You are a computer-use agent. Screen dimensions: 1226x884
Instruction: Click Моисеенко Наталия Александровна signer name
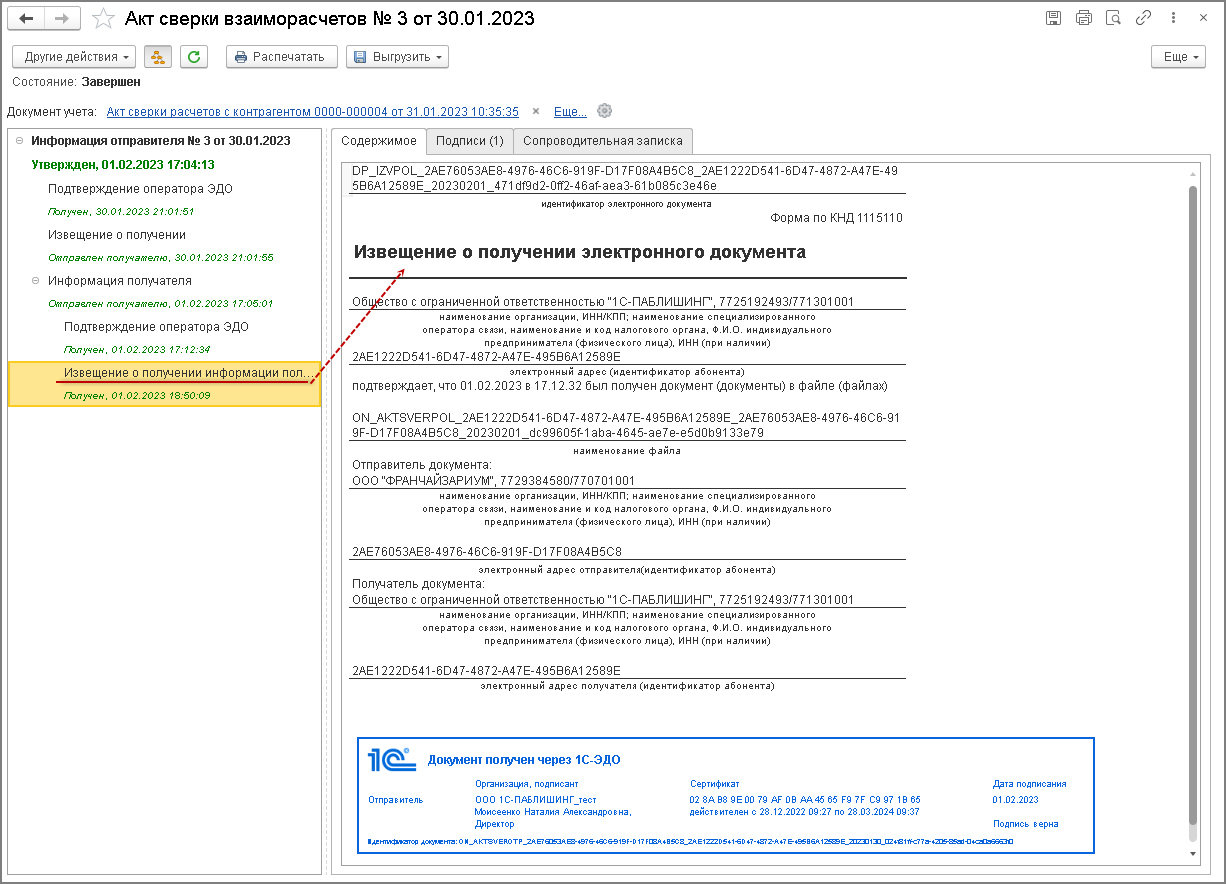pyautogui.click(x=553, y=812)
